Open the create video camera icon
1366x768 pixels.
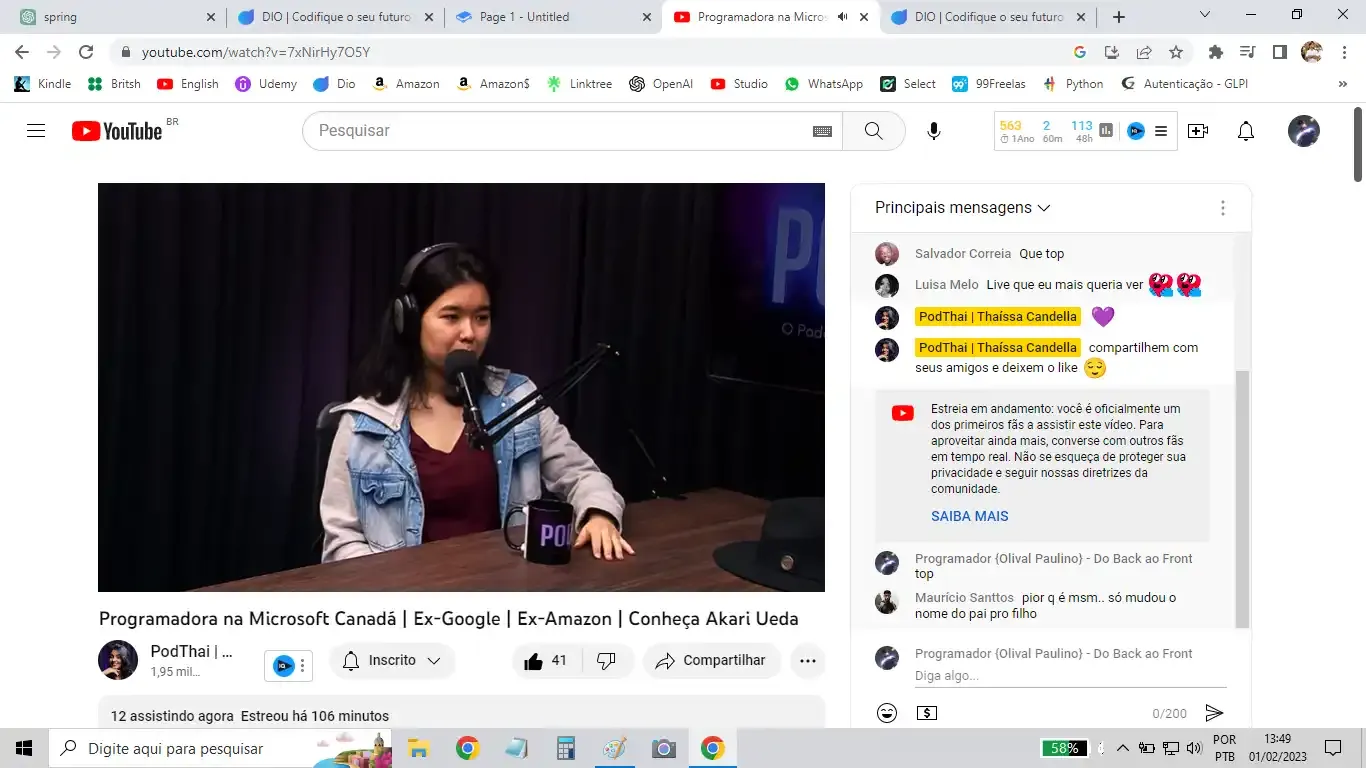point(1197,131)
